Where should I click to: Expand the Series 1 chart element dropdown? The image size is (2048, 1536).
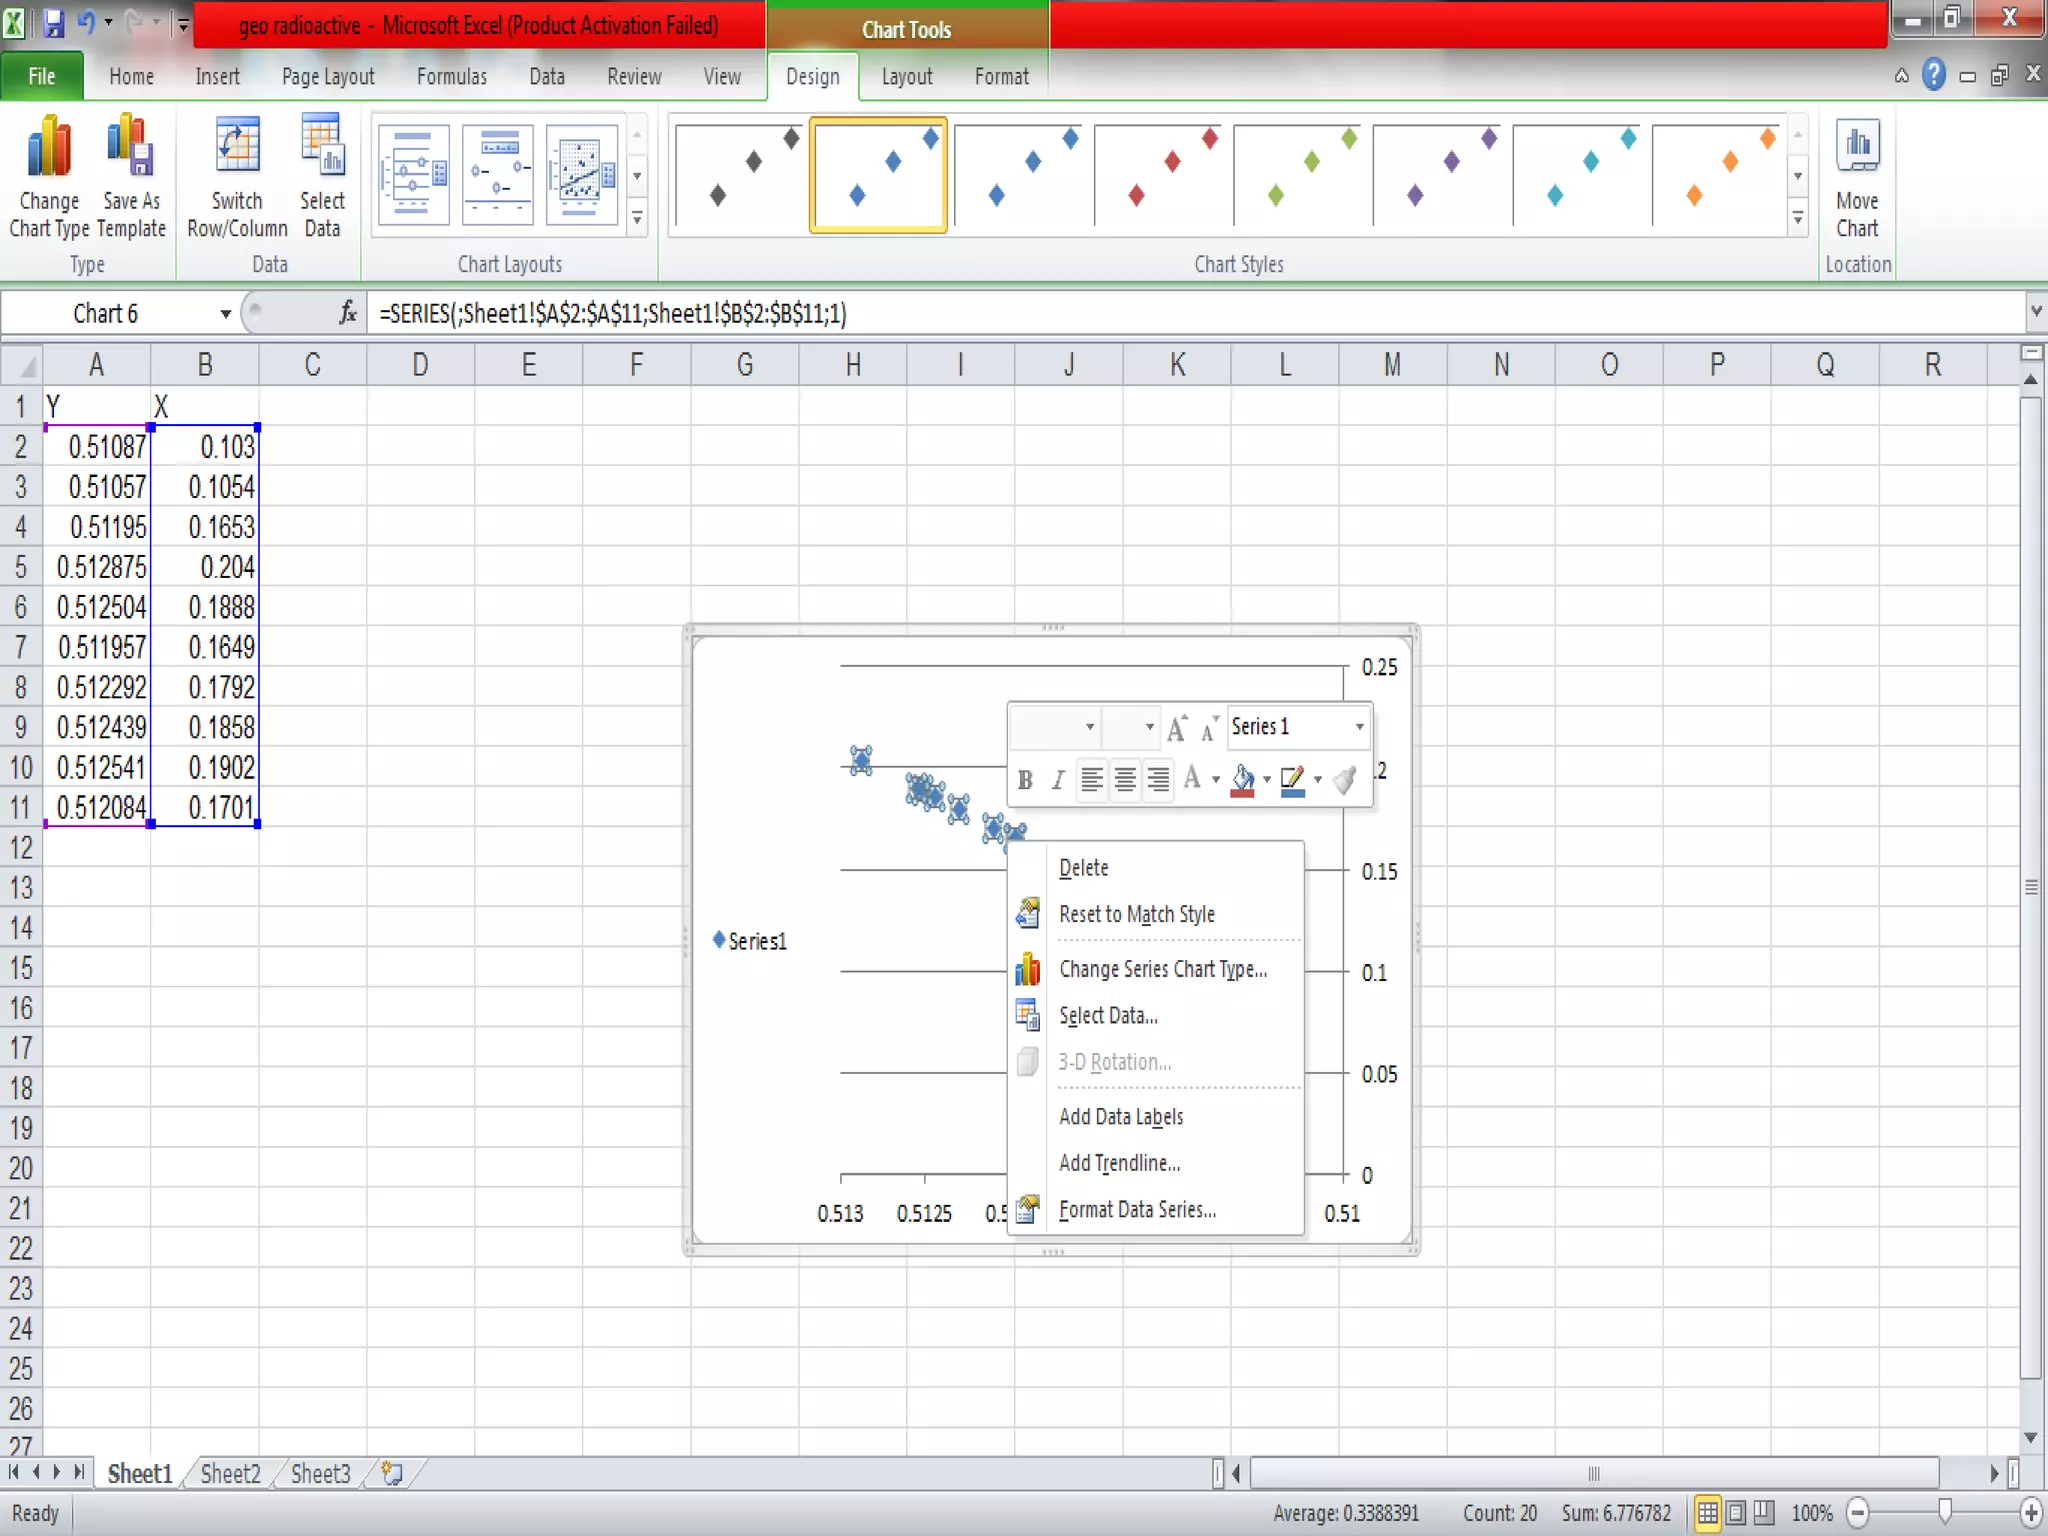click(x=1359, y=727)
